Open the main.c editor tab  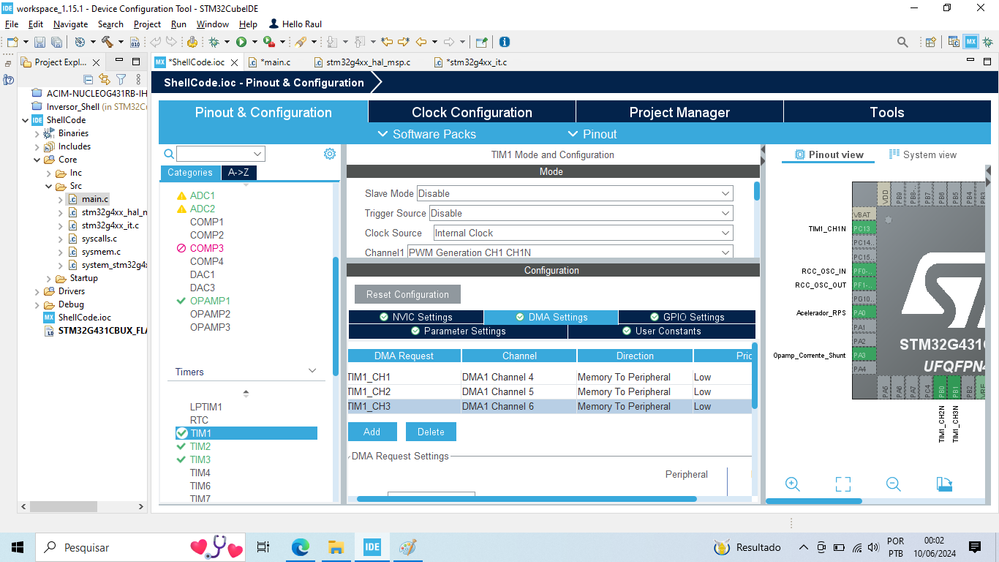pos(270,62)
